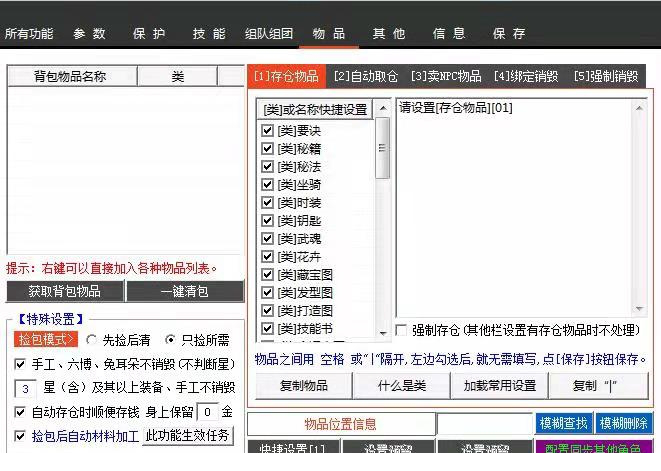Click the 什么是类 button

click(402, 385)
